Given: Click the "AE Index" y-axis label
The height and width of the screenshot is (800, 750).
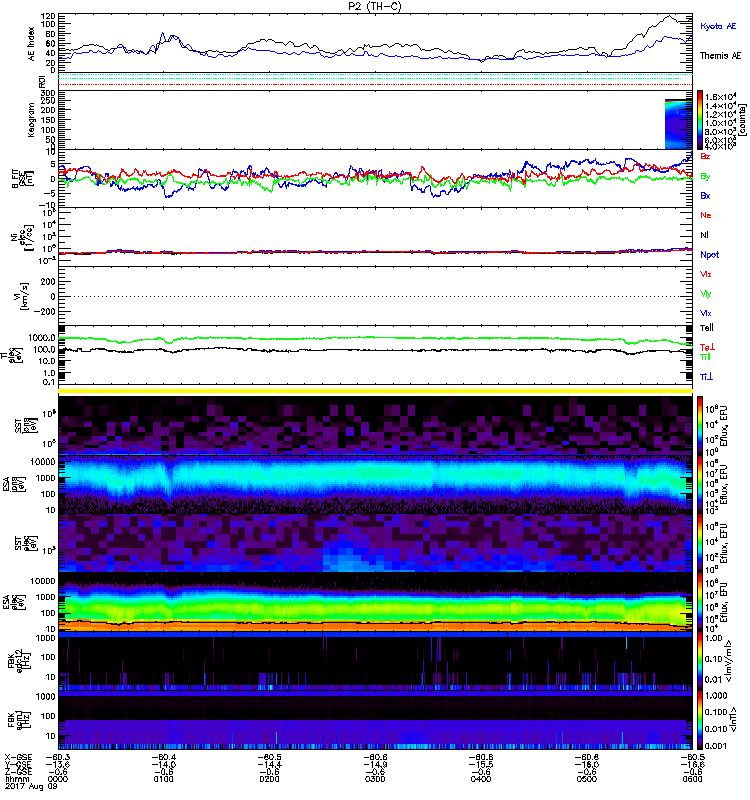Looking at the screenshot, I should pos(31,44).
